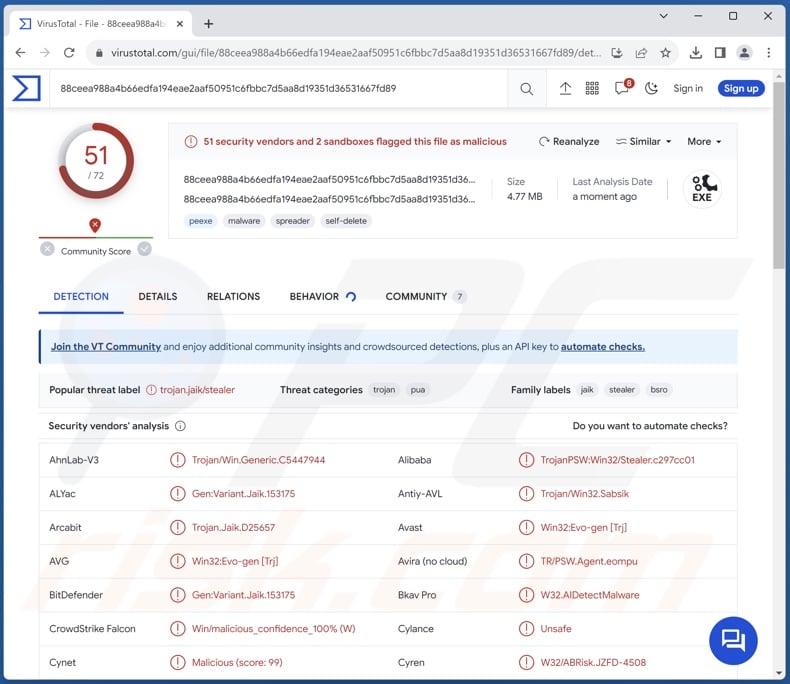Image resolution: width=790 pixels, height=684 pixels.
Task: Click the bsro family label chip
Action: click(659, 390)
